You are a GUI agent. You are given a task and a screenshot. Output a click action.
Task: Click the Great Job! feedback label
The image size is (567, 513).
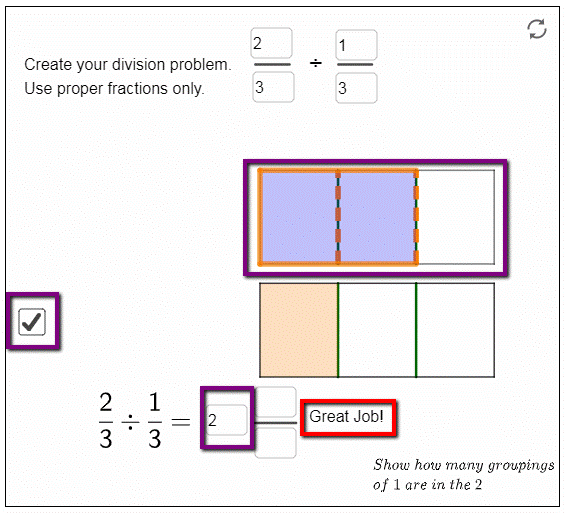pos(346,416)
